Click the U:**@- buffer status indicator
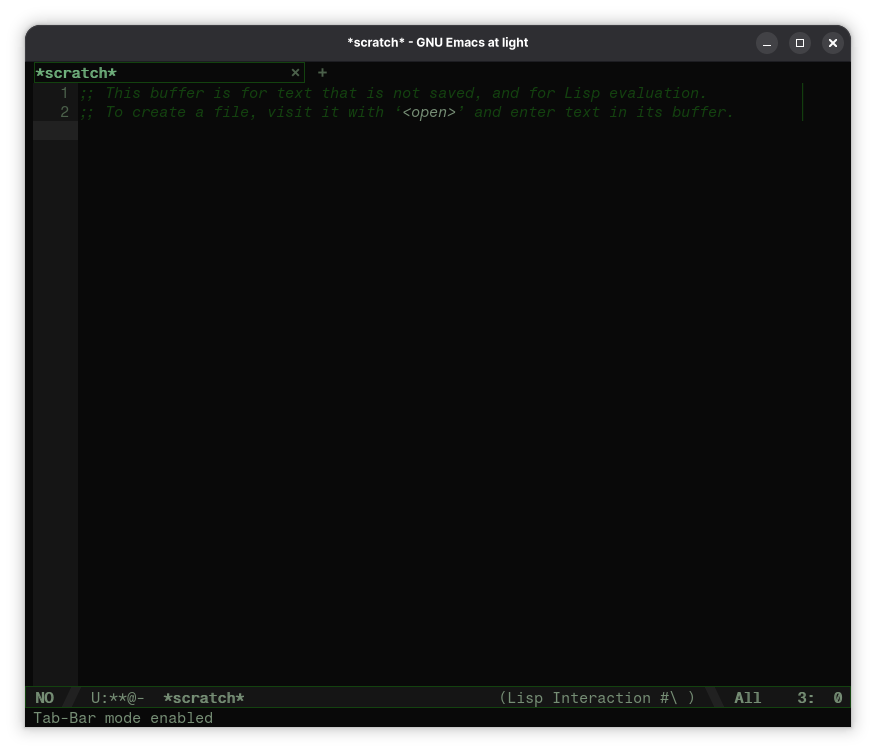 [117, 698]
